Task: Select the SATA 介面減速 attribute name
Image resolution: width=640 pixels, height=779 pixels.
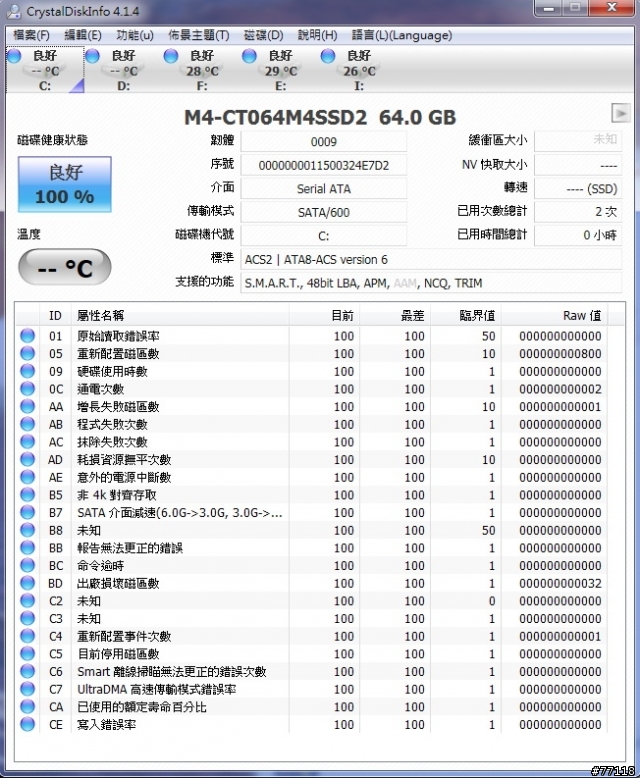Action: click(x=179, y=513)
